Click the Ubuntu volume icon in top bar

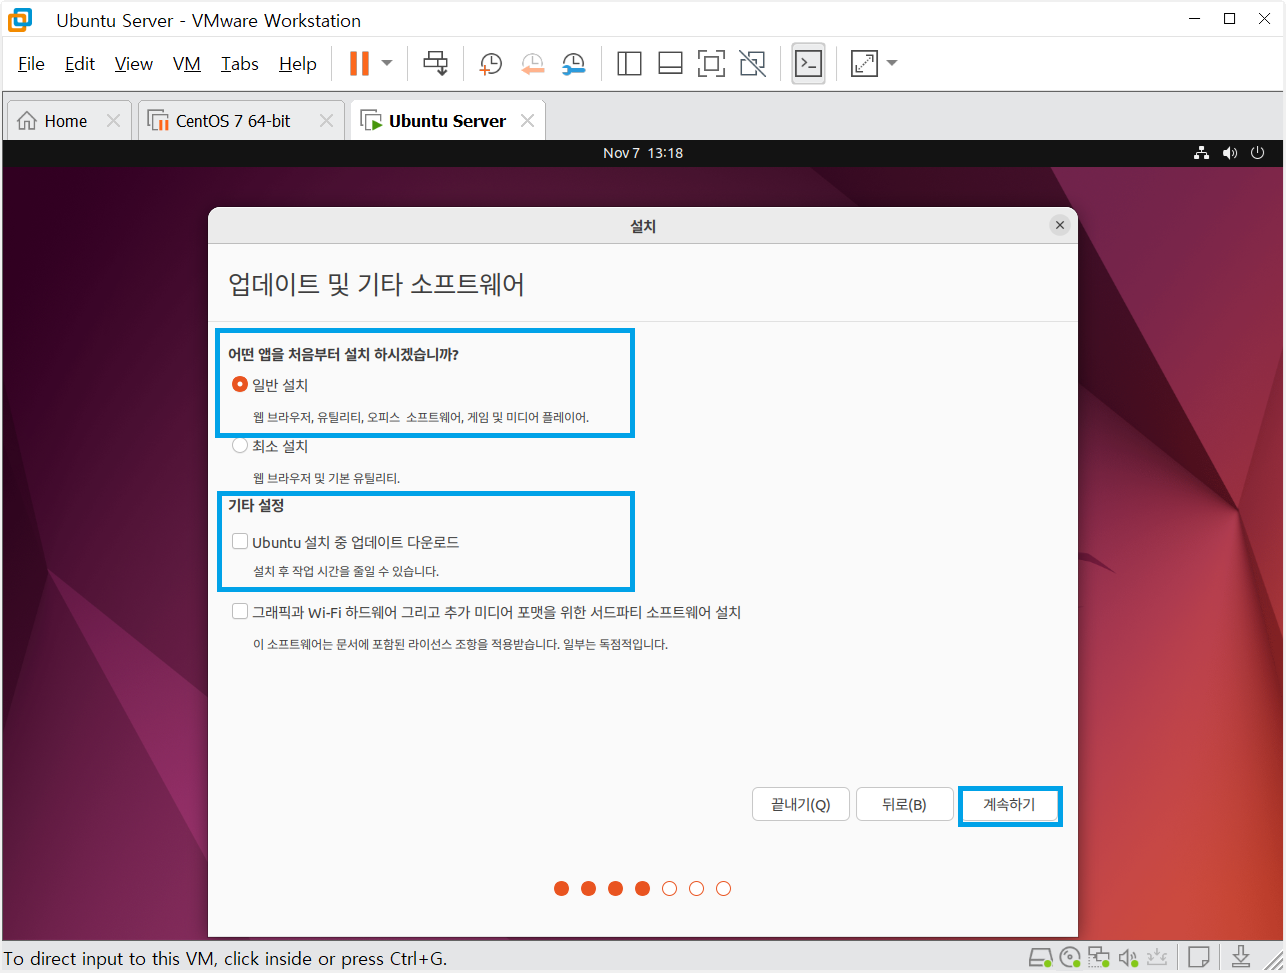[x=1230, y=153]
